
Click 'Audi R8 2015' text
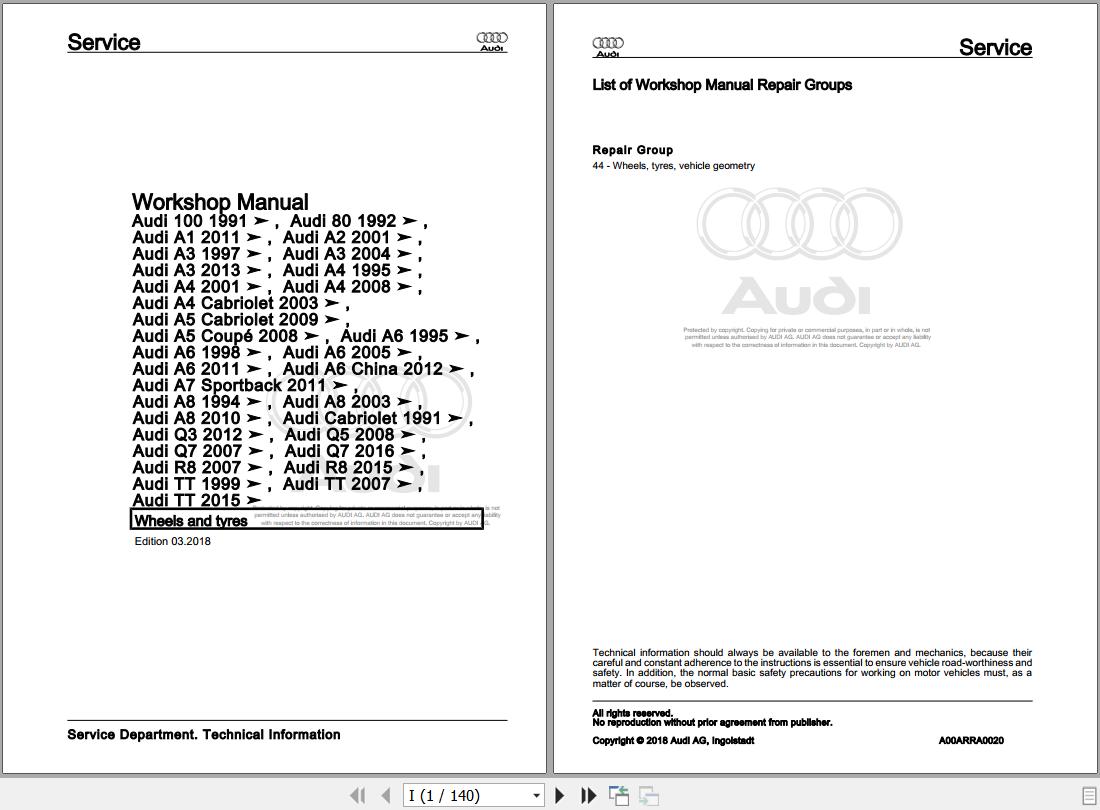[338, 467]
